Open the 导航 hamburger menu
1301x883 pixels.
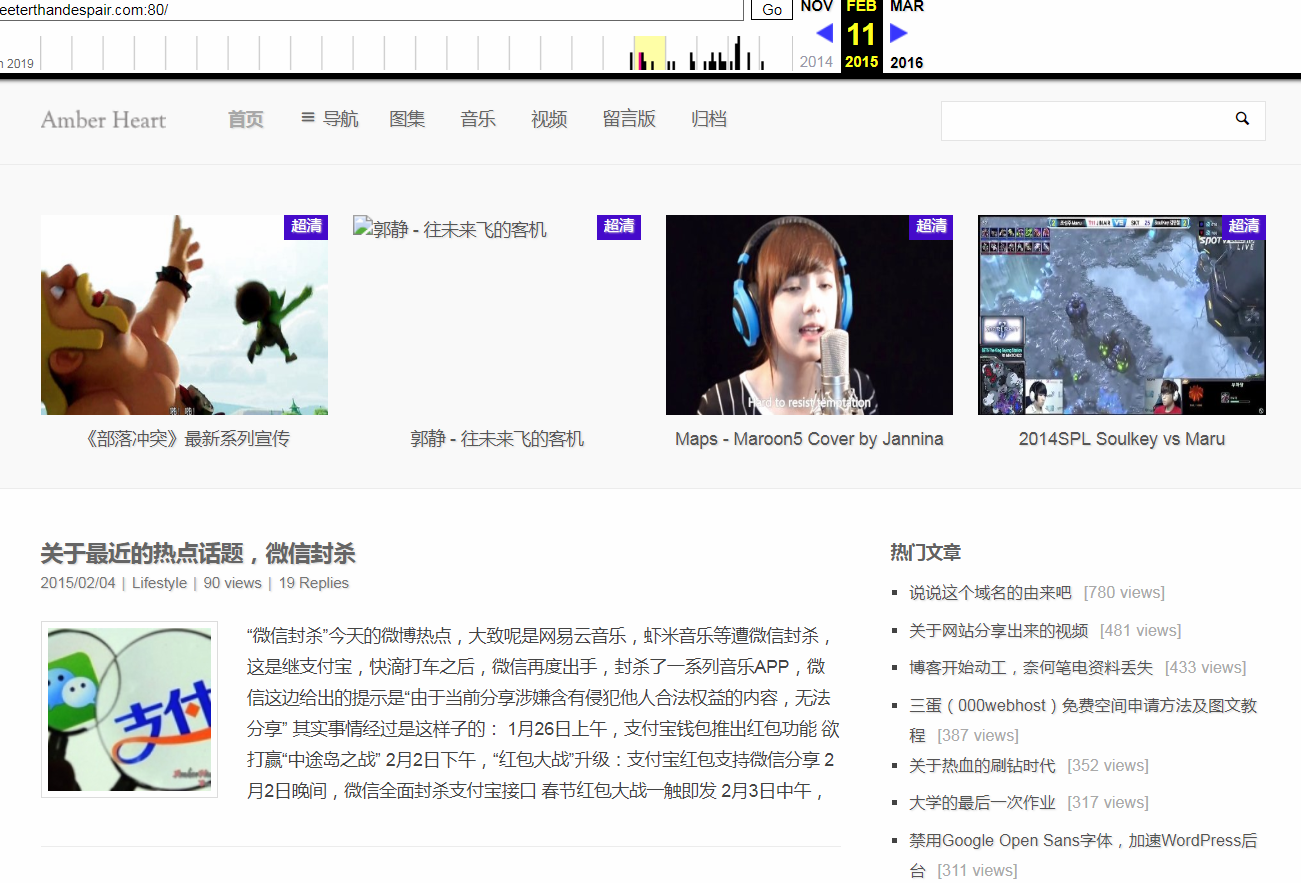pyautogui.click(x=329, y=119)
